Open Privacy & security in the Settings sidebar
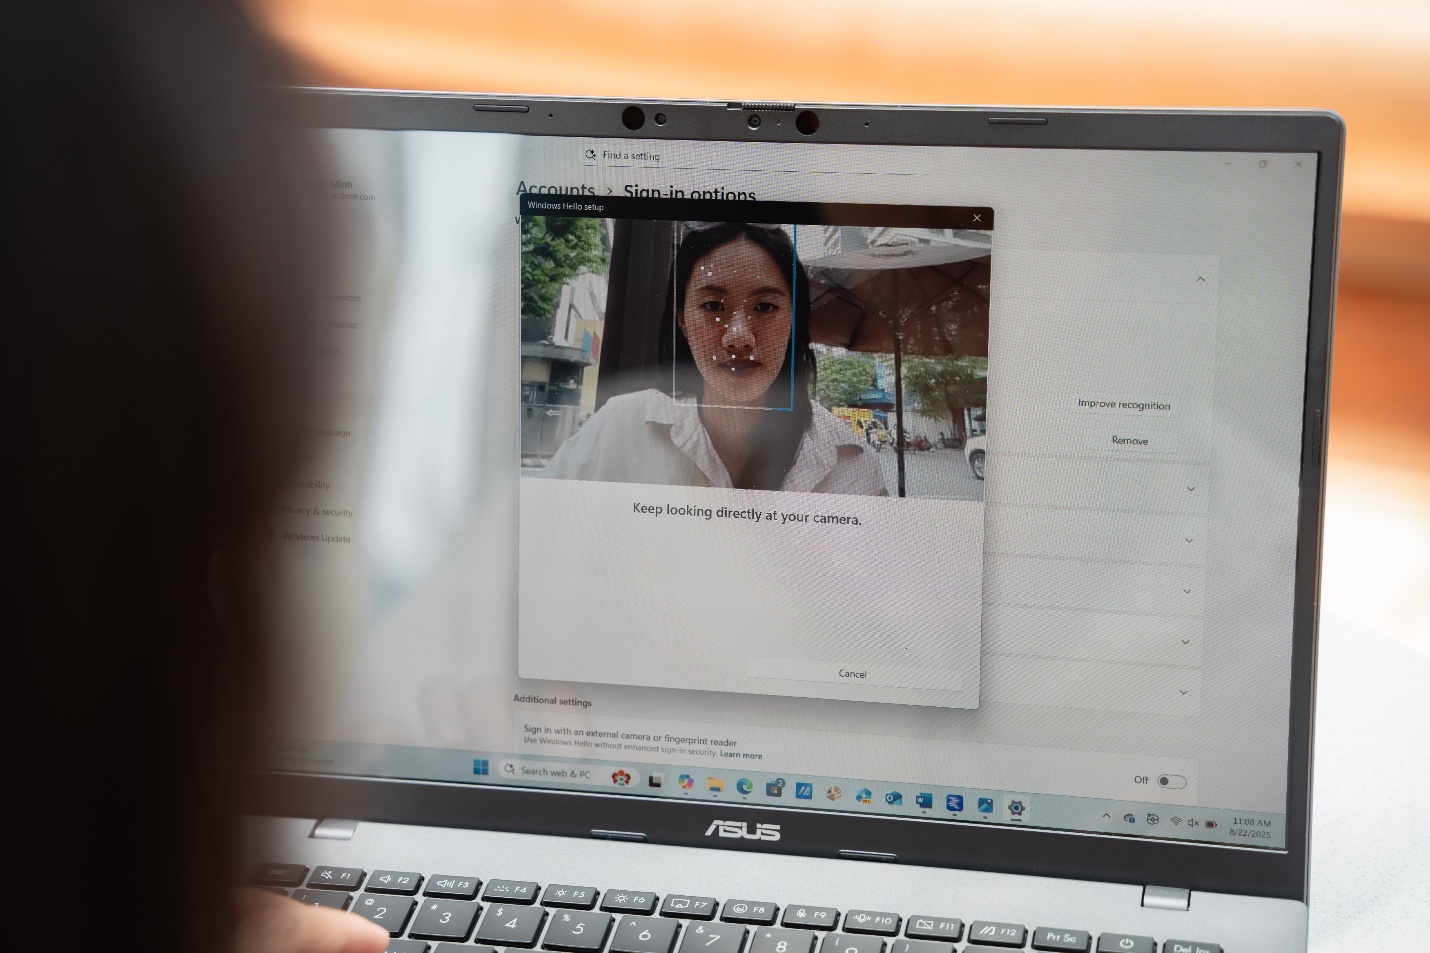The image size is (1430, 953). pos(317,512)
